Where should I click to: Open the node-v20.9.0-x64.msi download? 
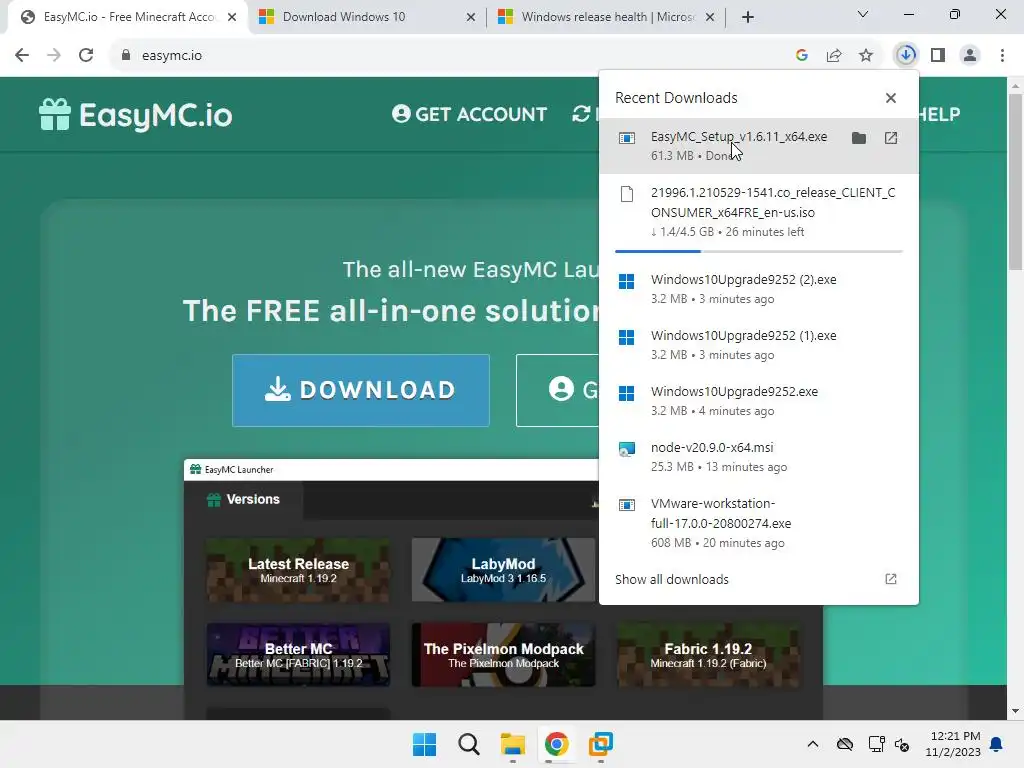[x=759, y=457]
